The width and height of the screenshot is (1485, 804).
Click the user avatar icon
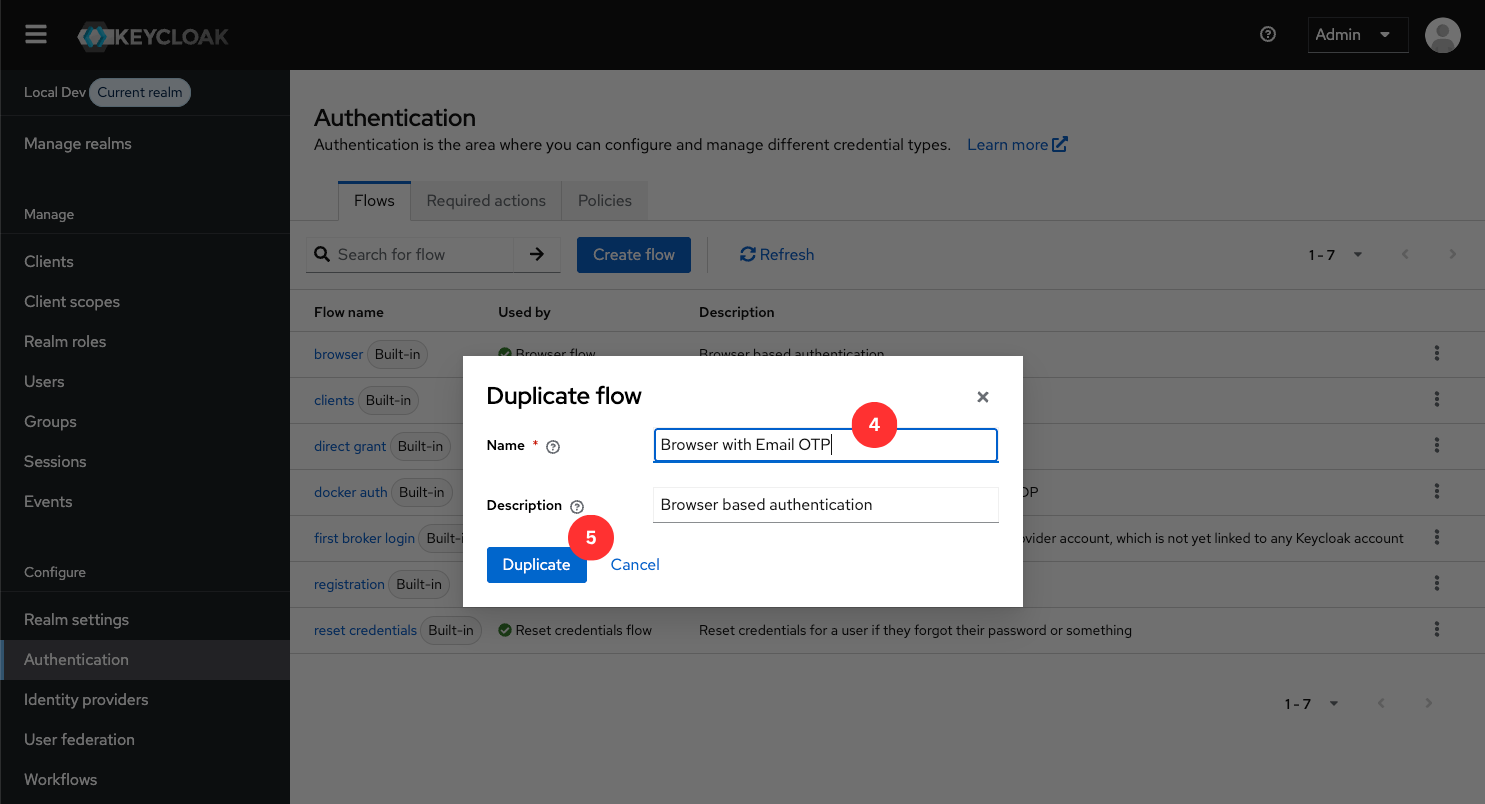[x=1442, y=35]
